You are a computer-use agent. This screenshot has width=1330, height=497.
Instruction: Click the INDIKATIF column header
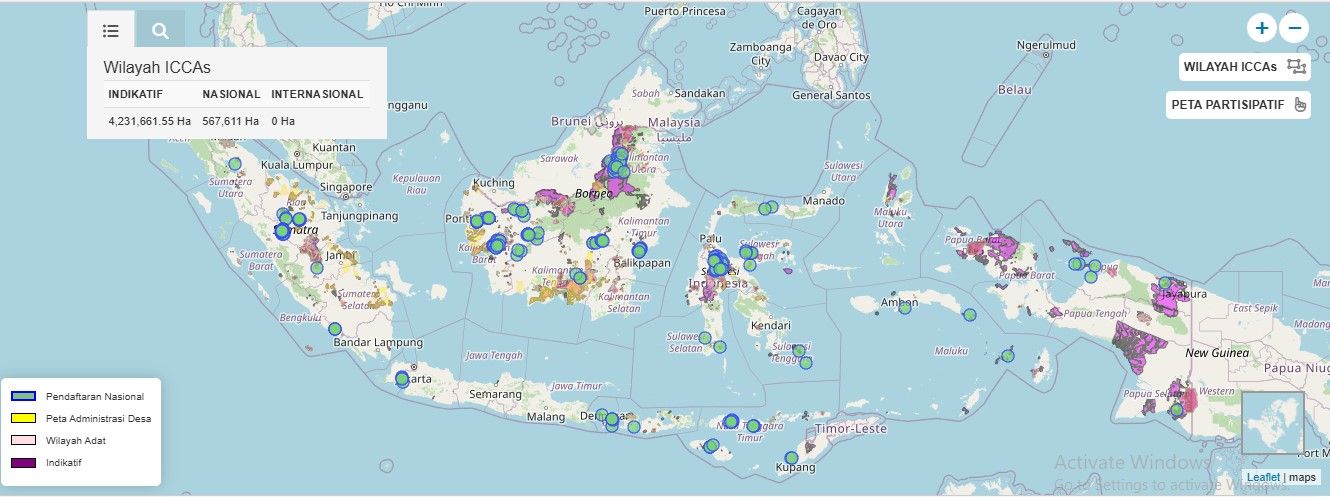click(x=135, y=94)
